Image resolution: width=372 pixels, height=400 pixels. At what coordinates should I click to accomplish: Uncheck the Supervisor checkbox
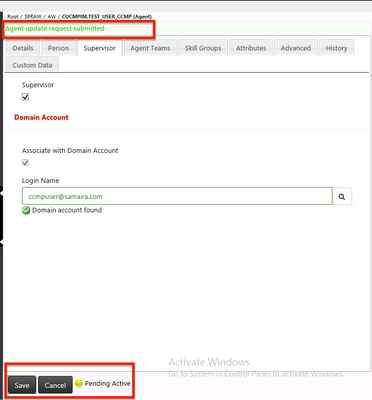(25, 97)
